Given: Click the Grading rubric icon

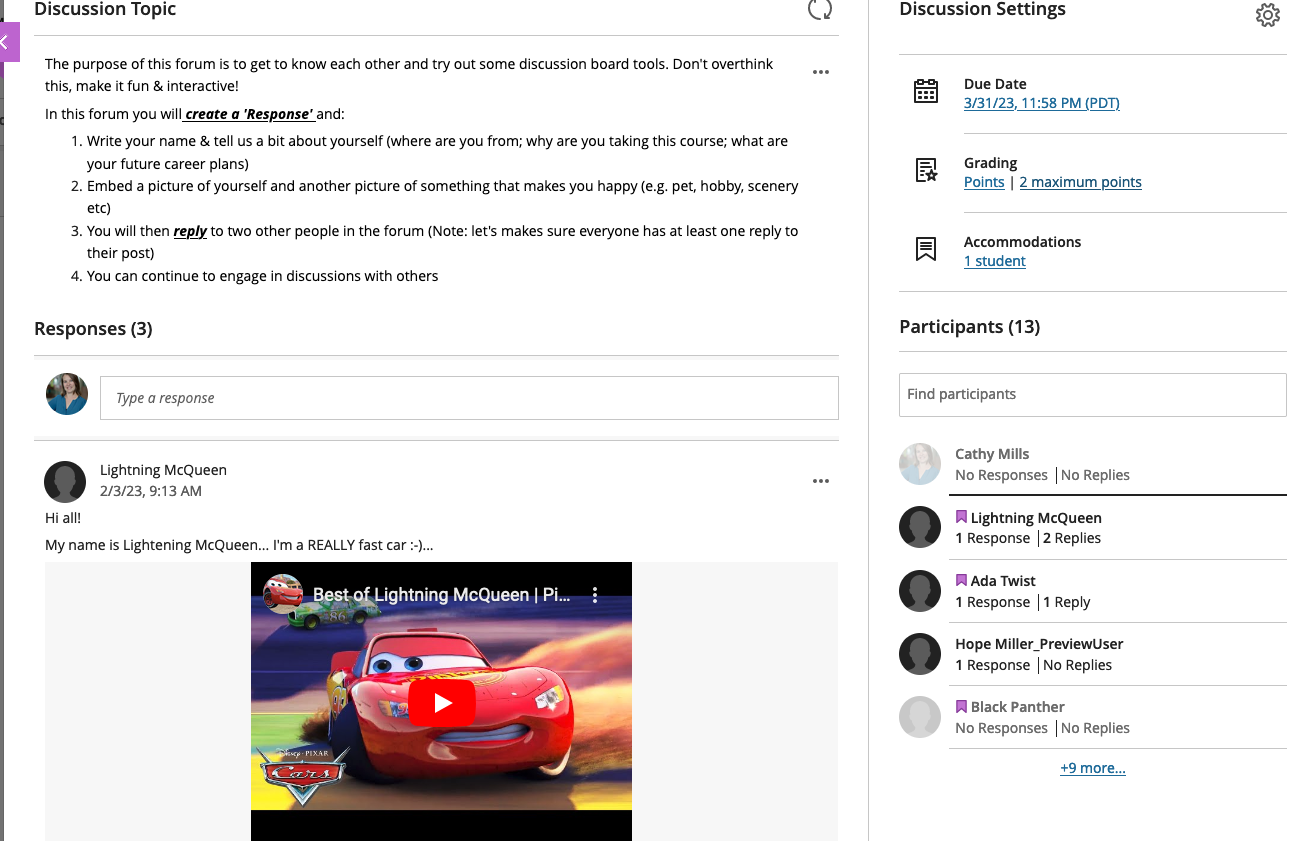Looking at the screenshot, I should point(926,171).
